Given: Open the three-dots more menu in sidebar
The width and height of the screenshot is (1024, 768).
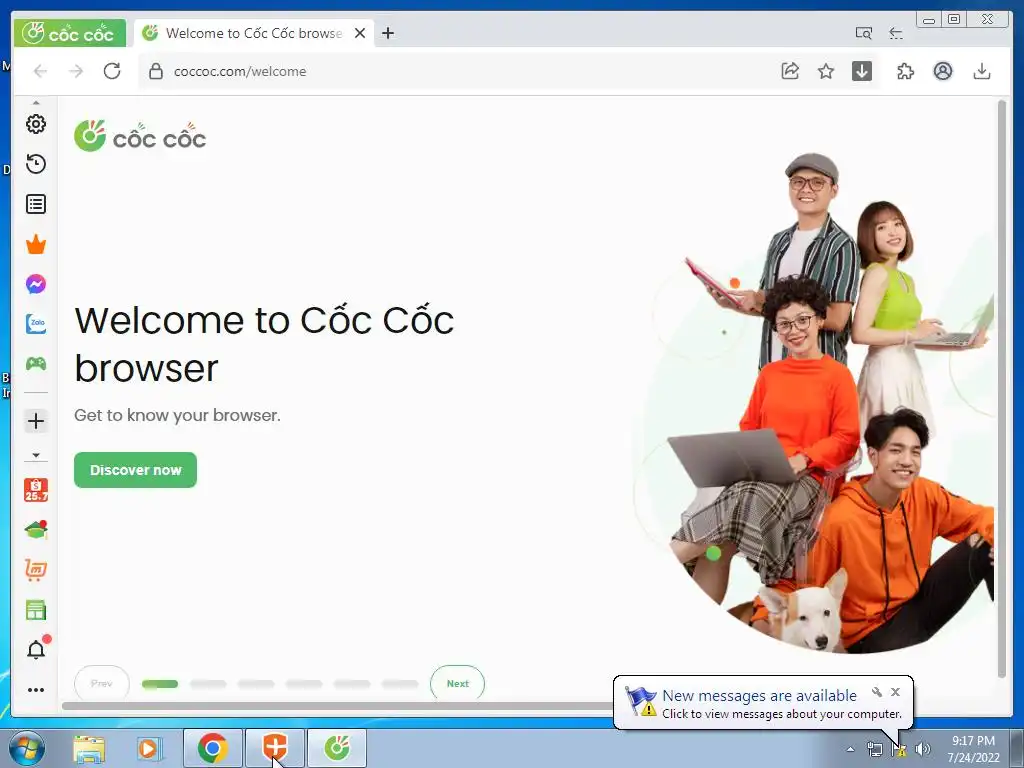Looking at the screenshot, I should 36,690.
